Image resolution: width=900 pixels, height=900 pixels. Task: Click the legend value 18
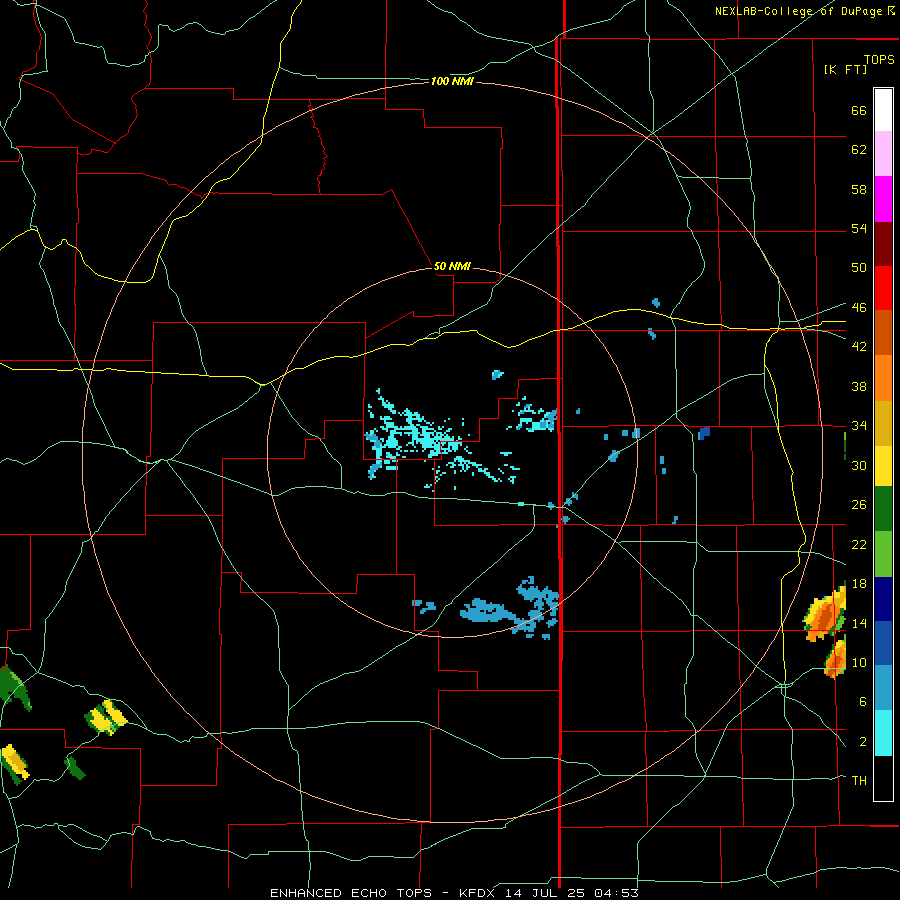coord(859,584)
